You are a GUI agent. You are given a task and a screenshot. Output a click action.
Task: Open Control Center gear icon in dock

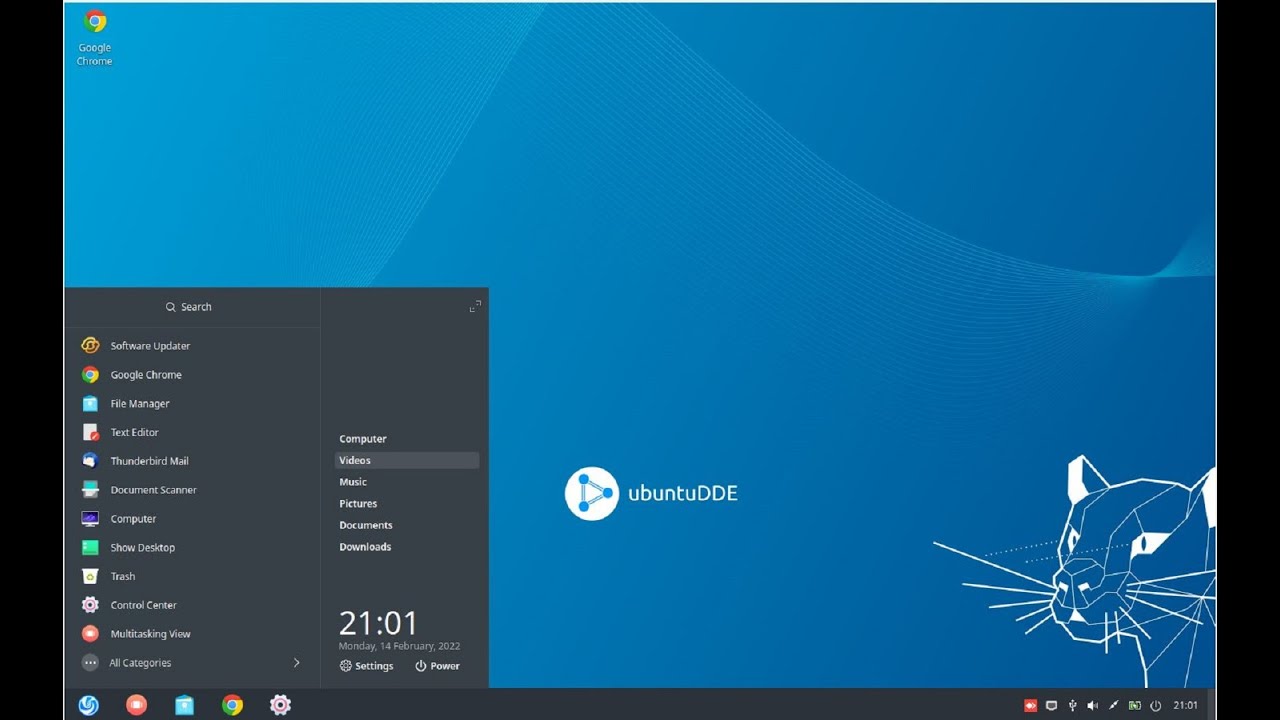click(280, 705)
